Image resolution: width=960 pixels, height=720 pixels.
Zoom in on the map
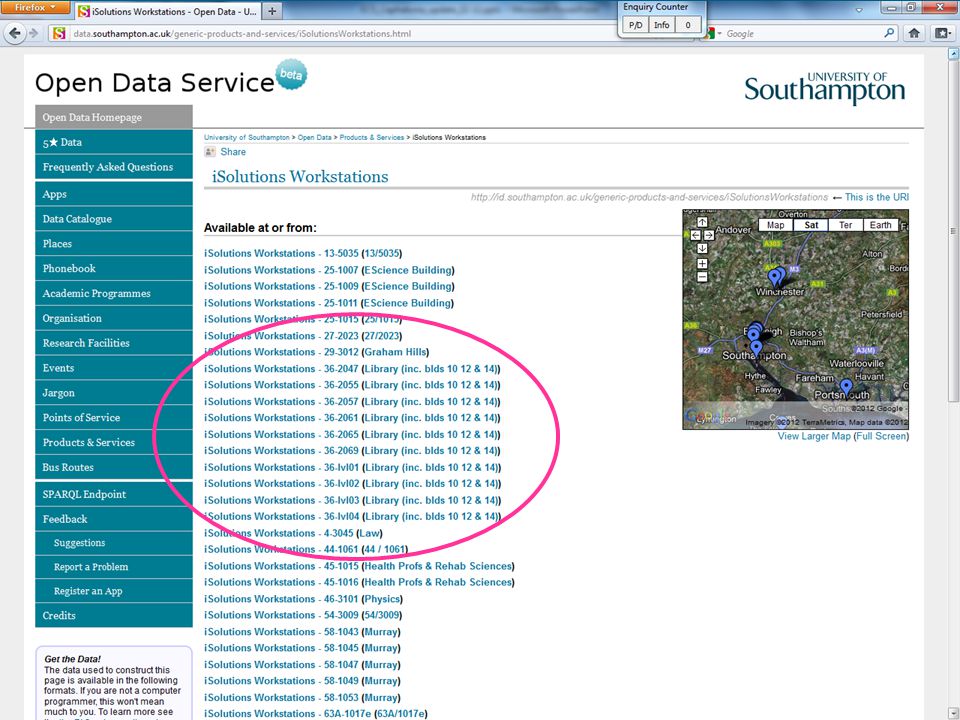(702, 264)
